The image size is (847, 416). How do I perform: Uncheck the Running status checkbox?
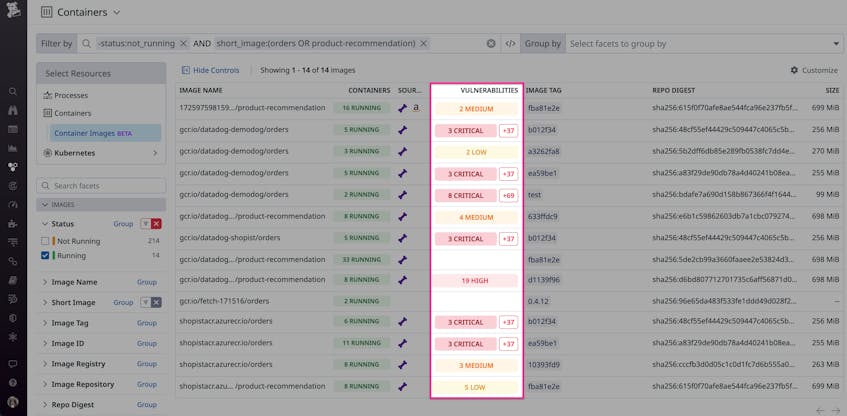coord(45,256)
